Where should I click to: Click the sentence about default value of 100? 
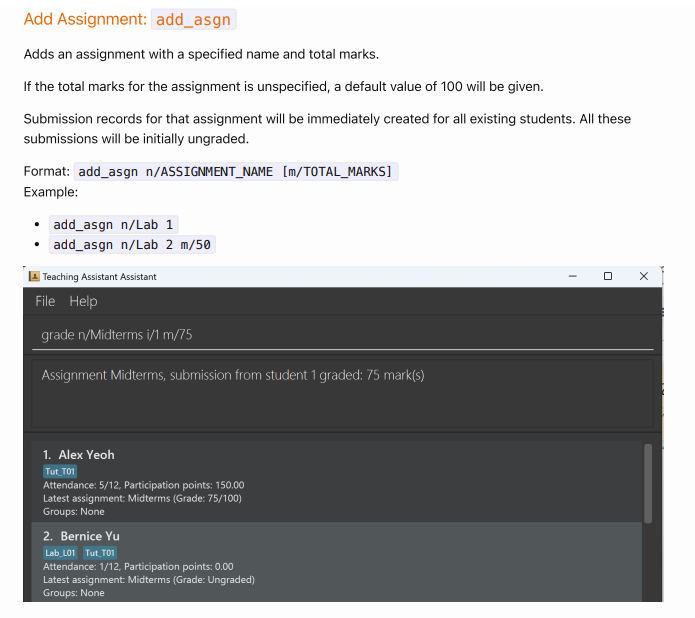pos(283,86)
